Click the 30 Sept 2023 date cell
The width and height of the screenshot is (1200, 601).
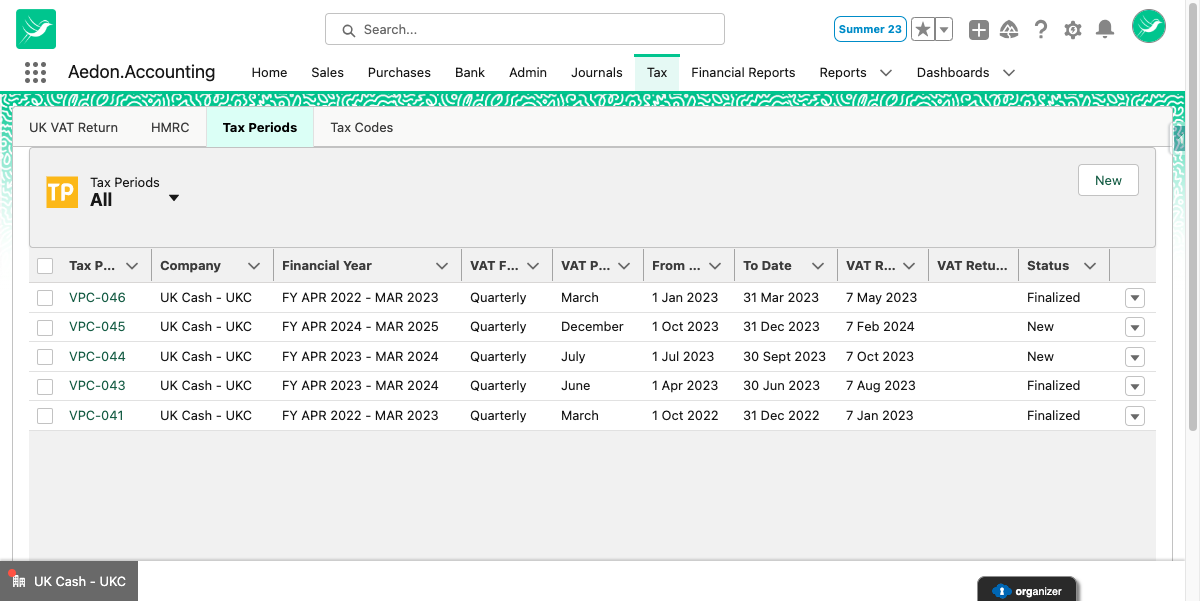click(785, 357)
